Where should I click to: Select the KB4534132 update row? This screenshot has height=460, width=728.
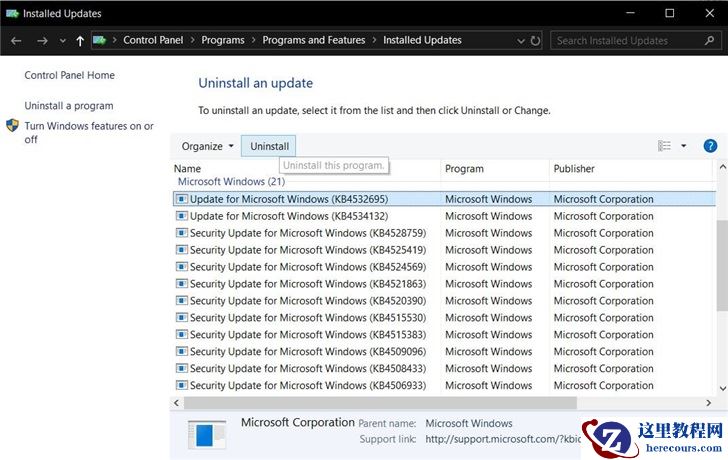coord(444,216)
